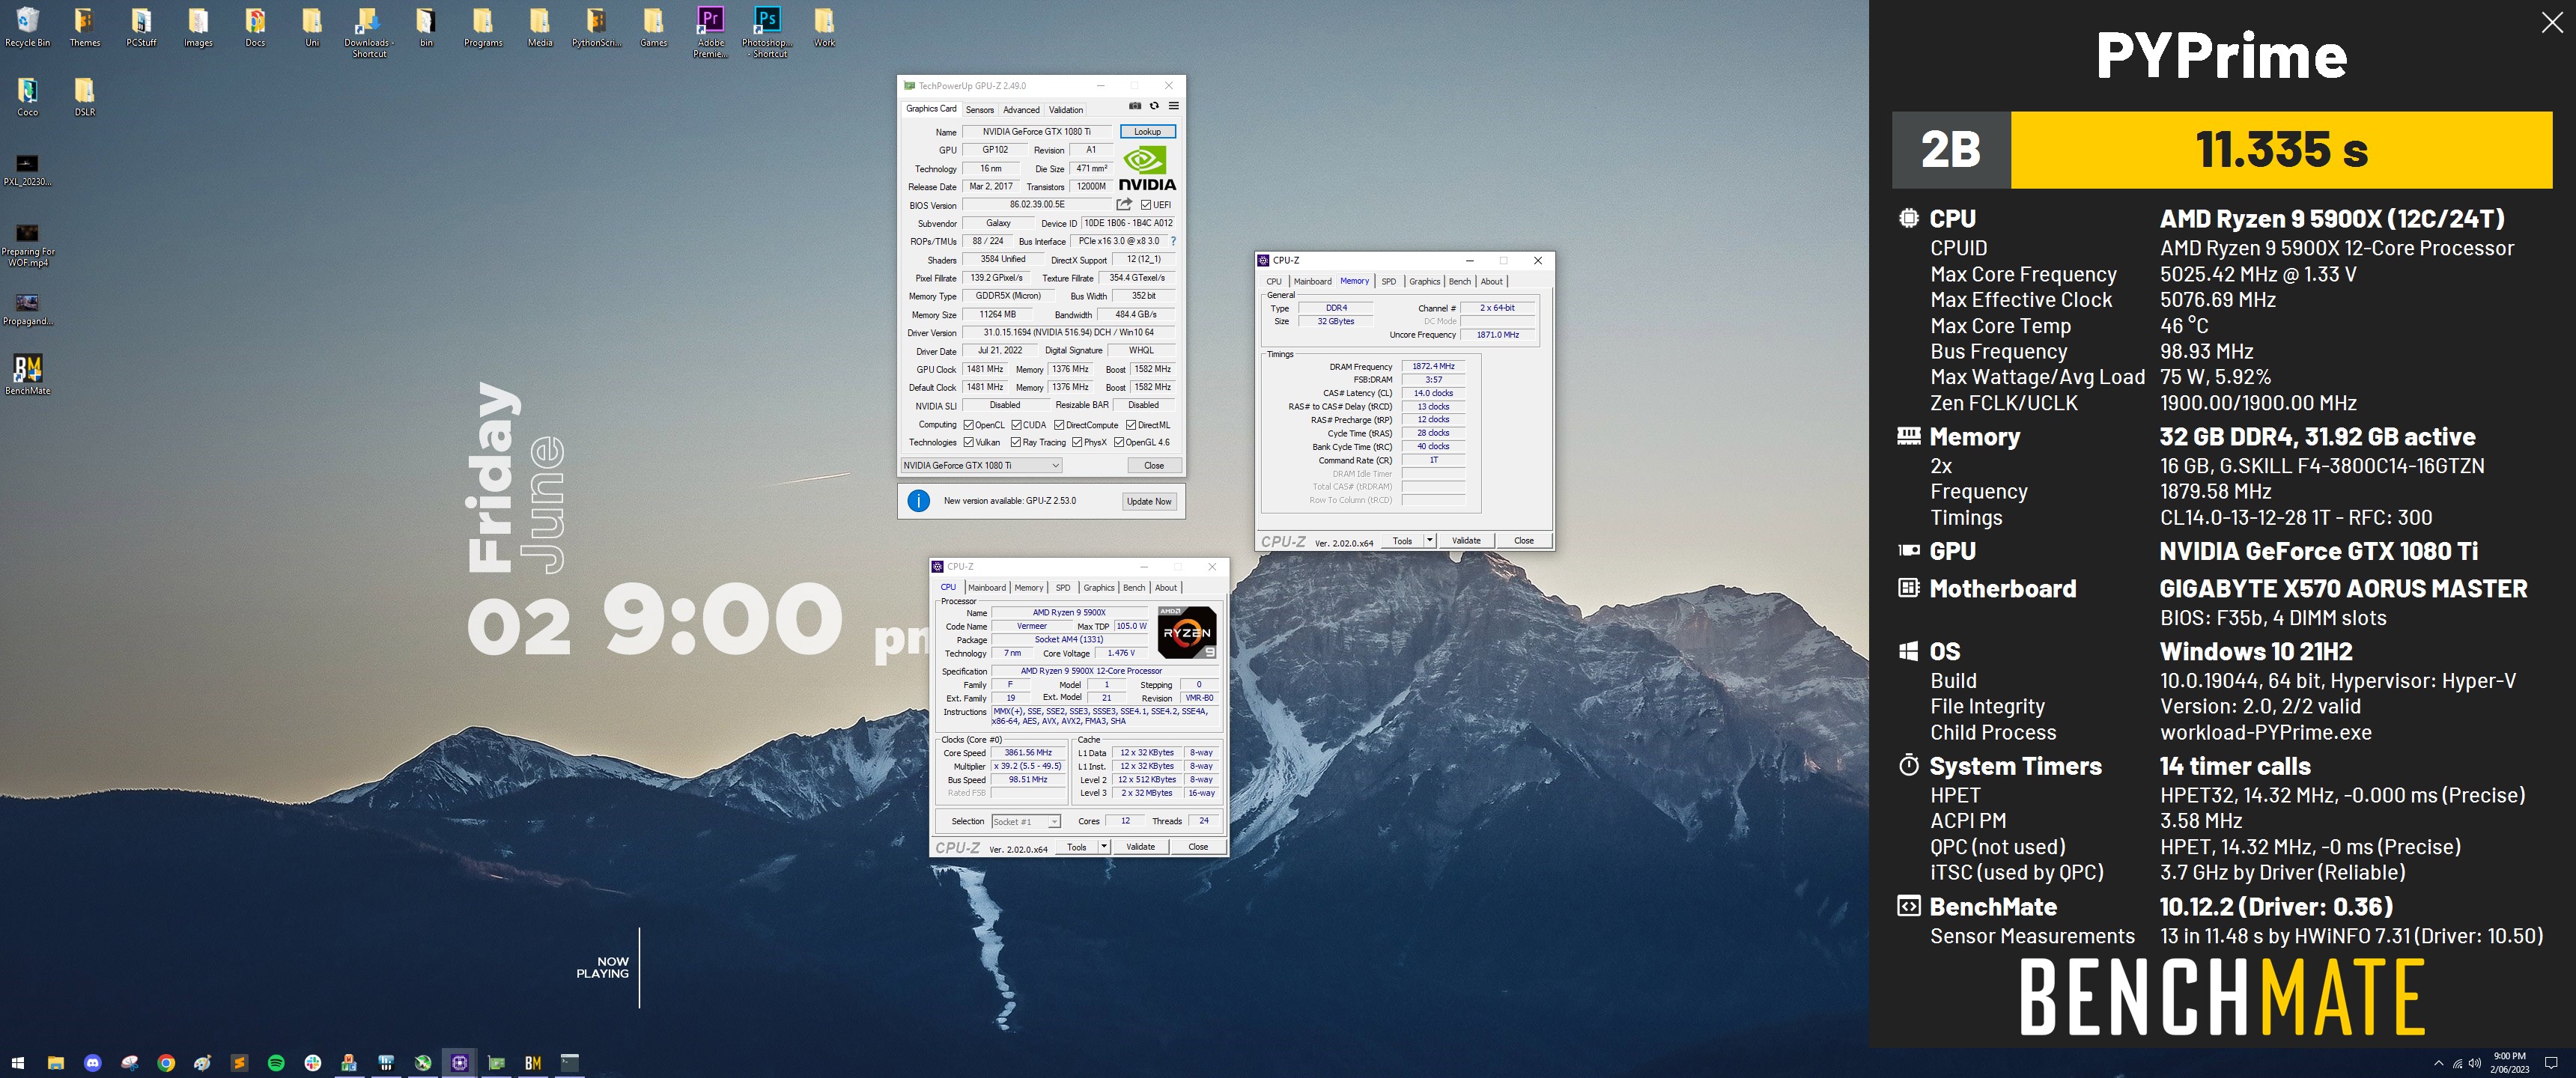Click Validate in CPU-Z processor window
The height and width of the screenshot is (1078, 2576).
(1140, 847)
